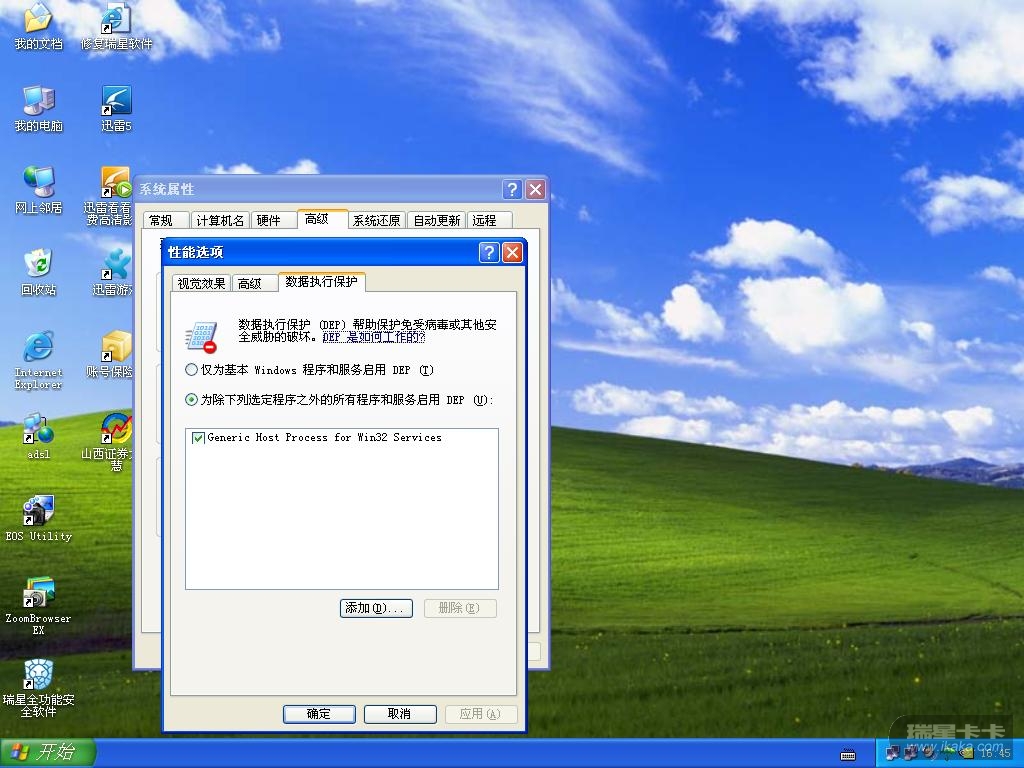Open the 自动更新 tab in 系统属性
Image resolution: width=1024 pixels, height=768 pixels.
pyautogui.click(x=437, y=220)
